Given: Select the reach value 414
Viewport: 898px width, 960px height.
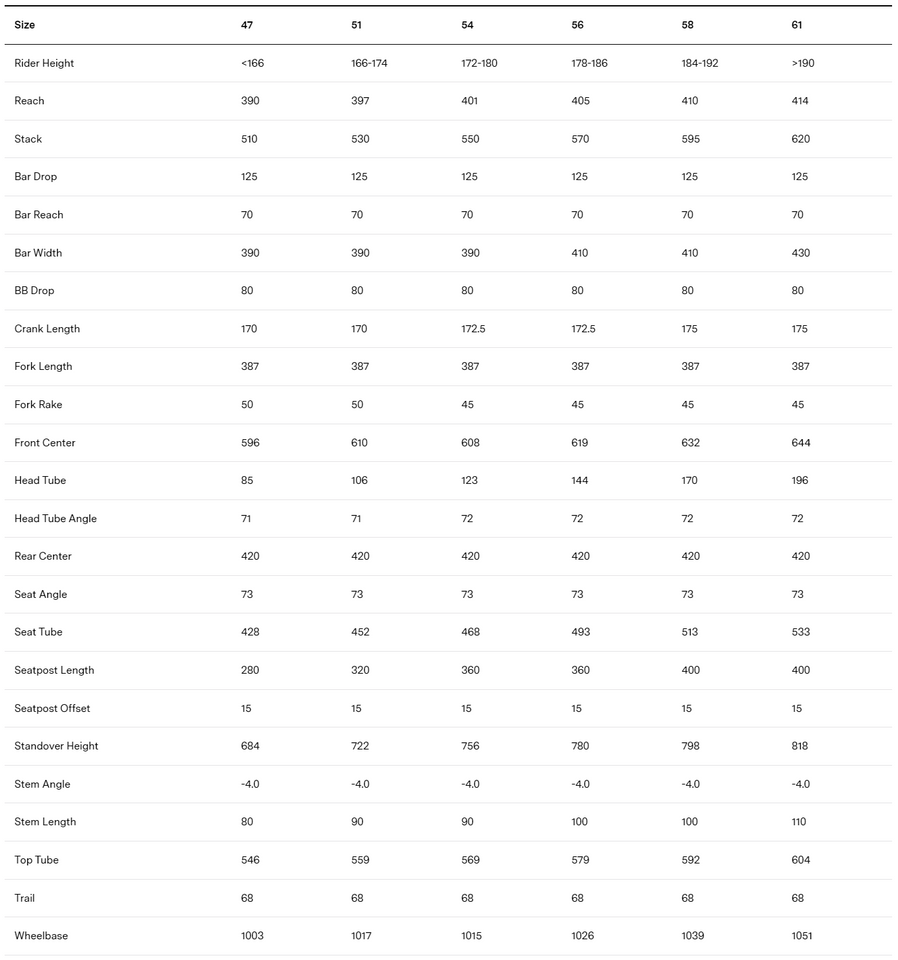Looking at the screenshot, I should point(800,101).
